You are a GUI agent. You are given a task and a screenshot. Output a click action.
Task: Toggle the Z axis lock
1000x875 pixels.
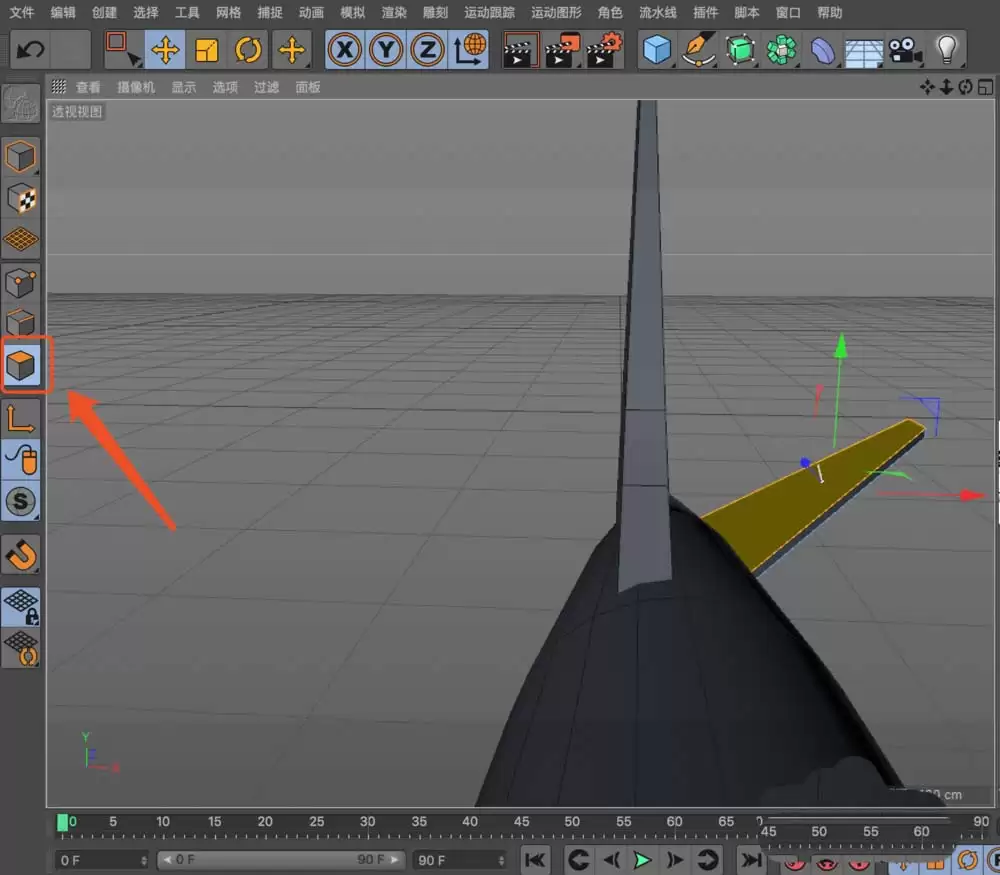coord(427,49)
